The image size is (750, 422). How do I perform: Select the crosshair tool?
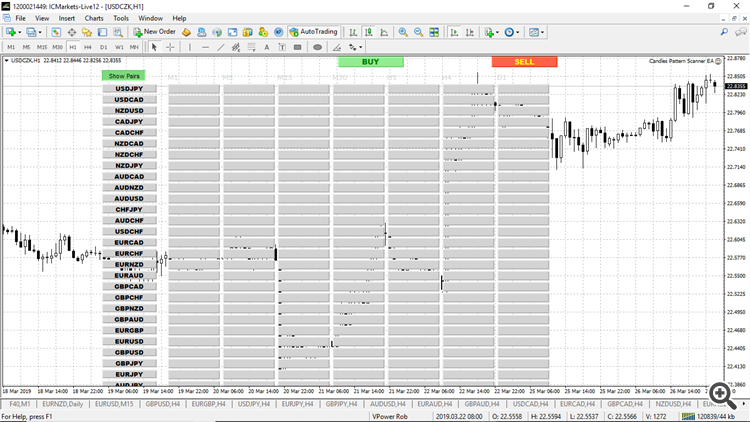click(x=170, y=47)
